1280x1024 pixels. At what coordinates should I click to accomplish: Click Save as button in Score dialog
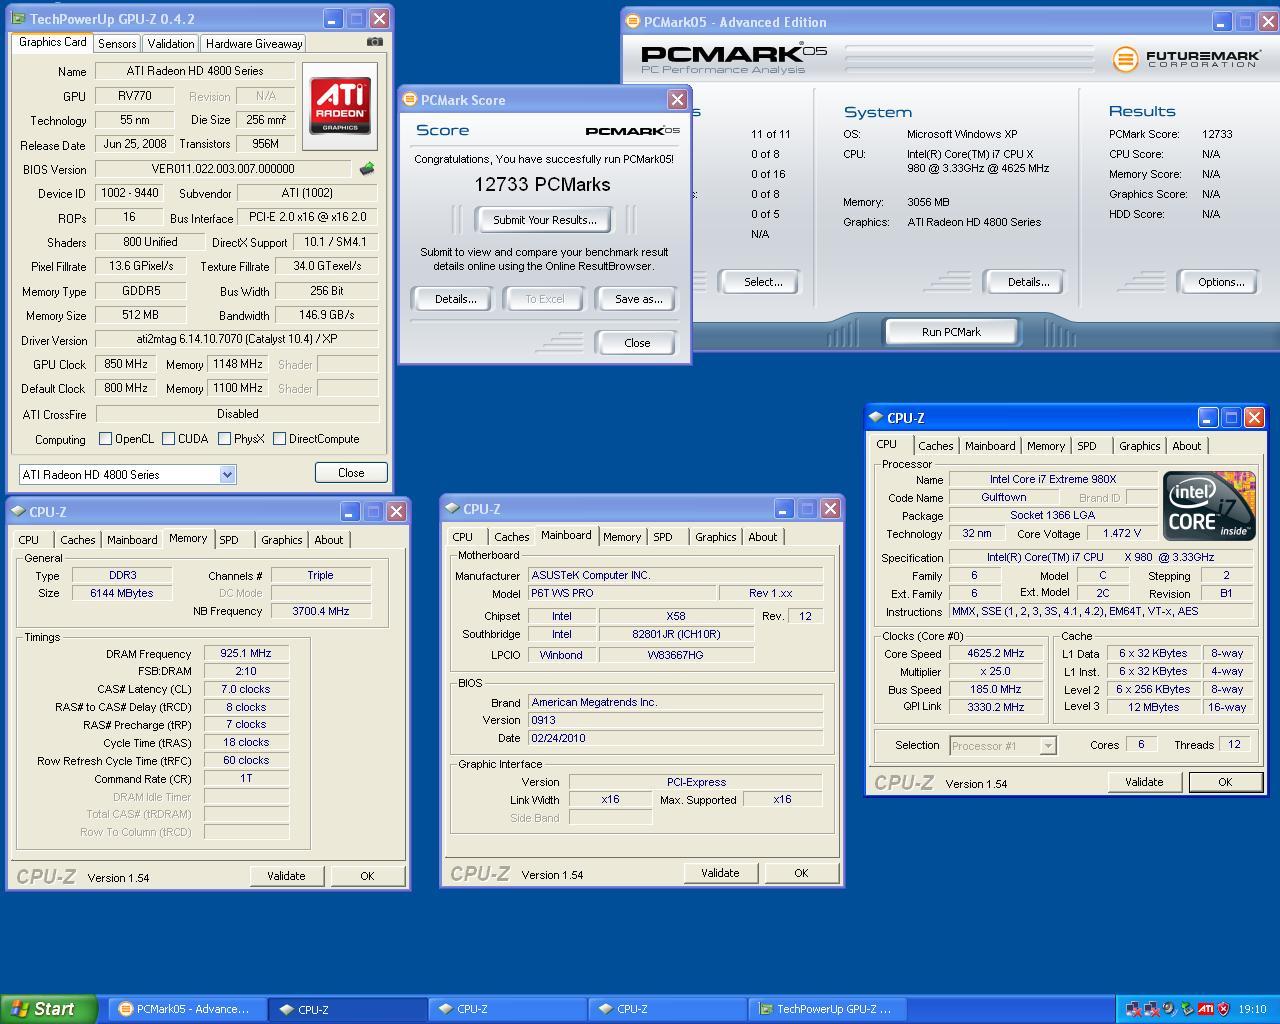[638, 299]
